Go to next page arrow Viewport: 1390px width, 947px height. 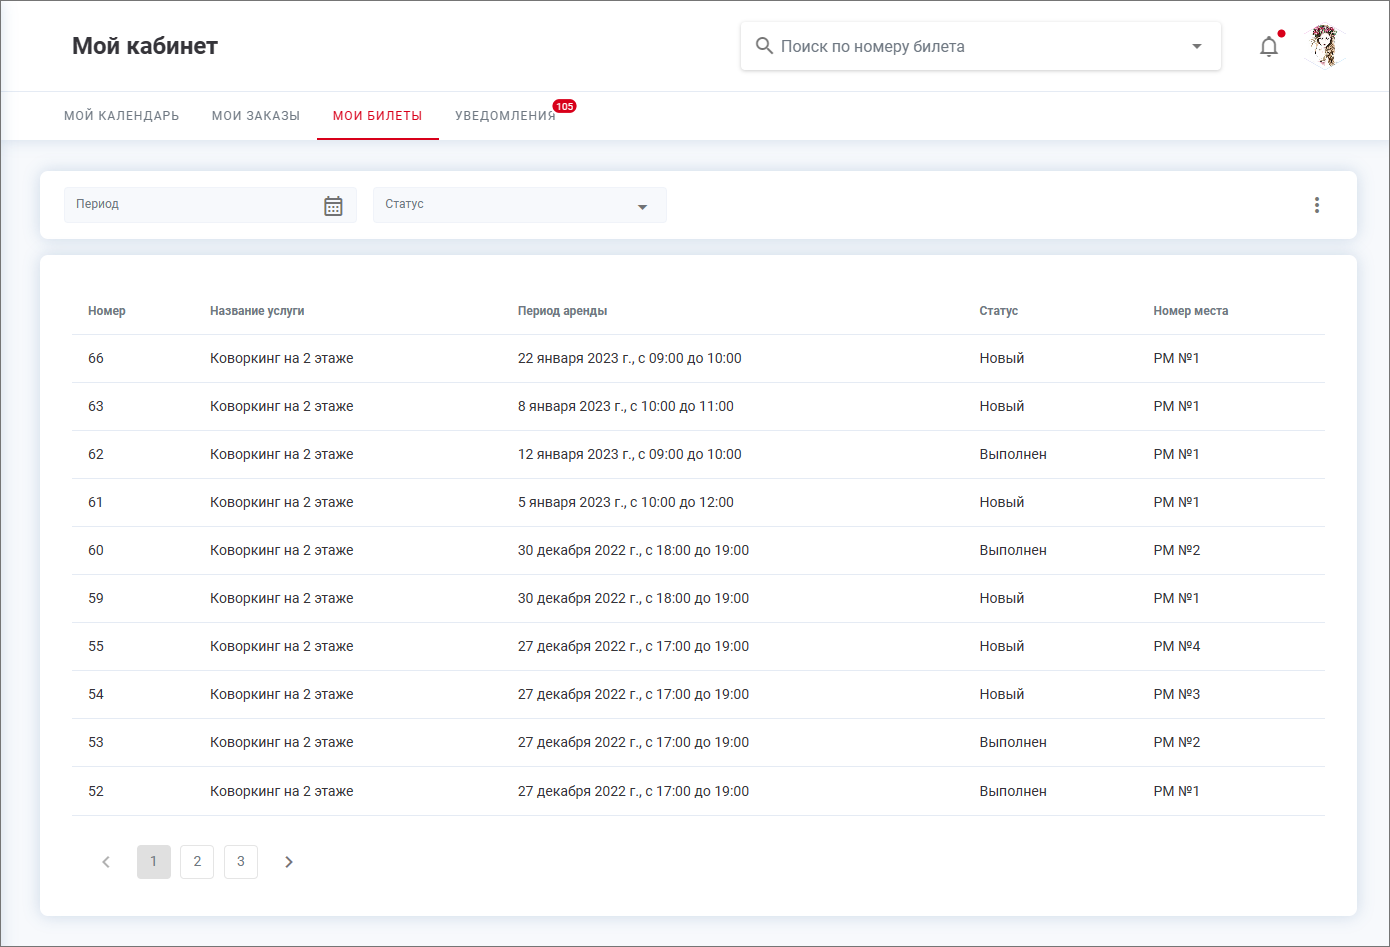click(289, 862)
